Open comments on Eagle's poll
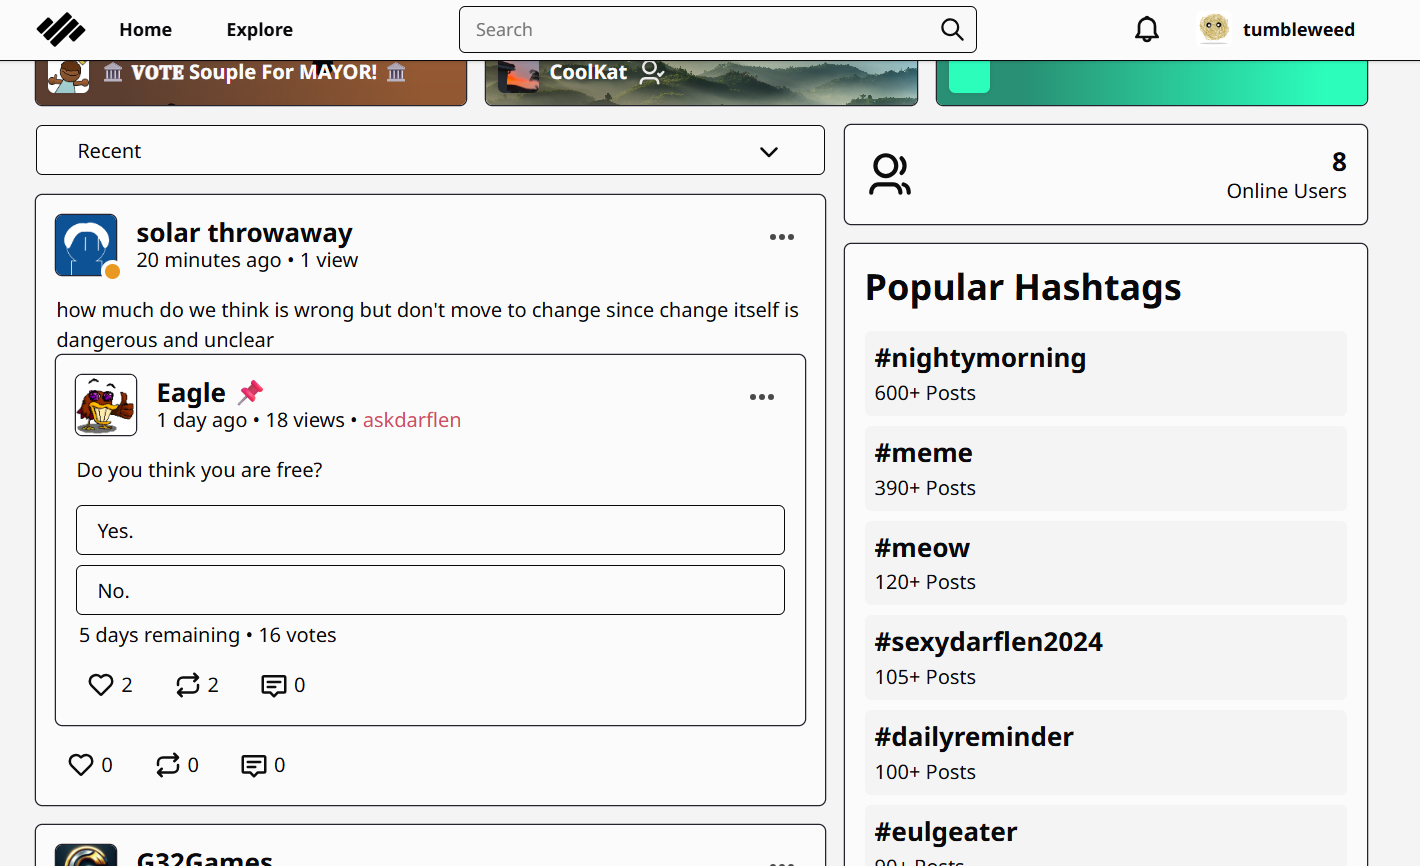 (273, 685)
